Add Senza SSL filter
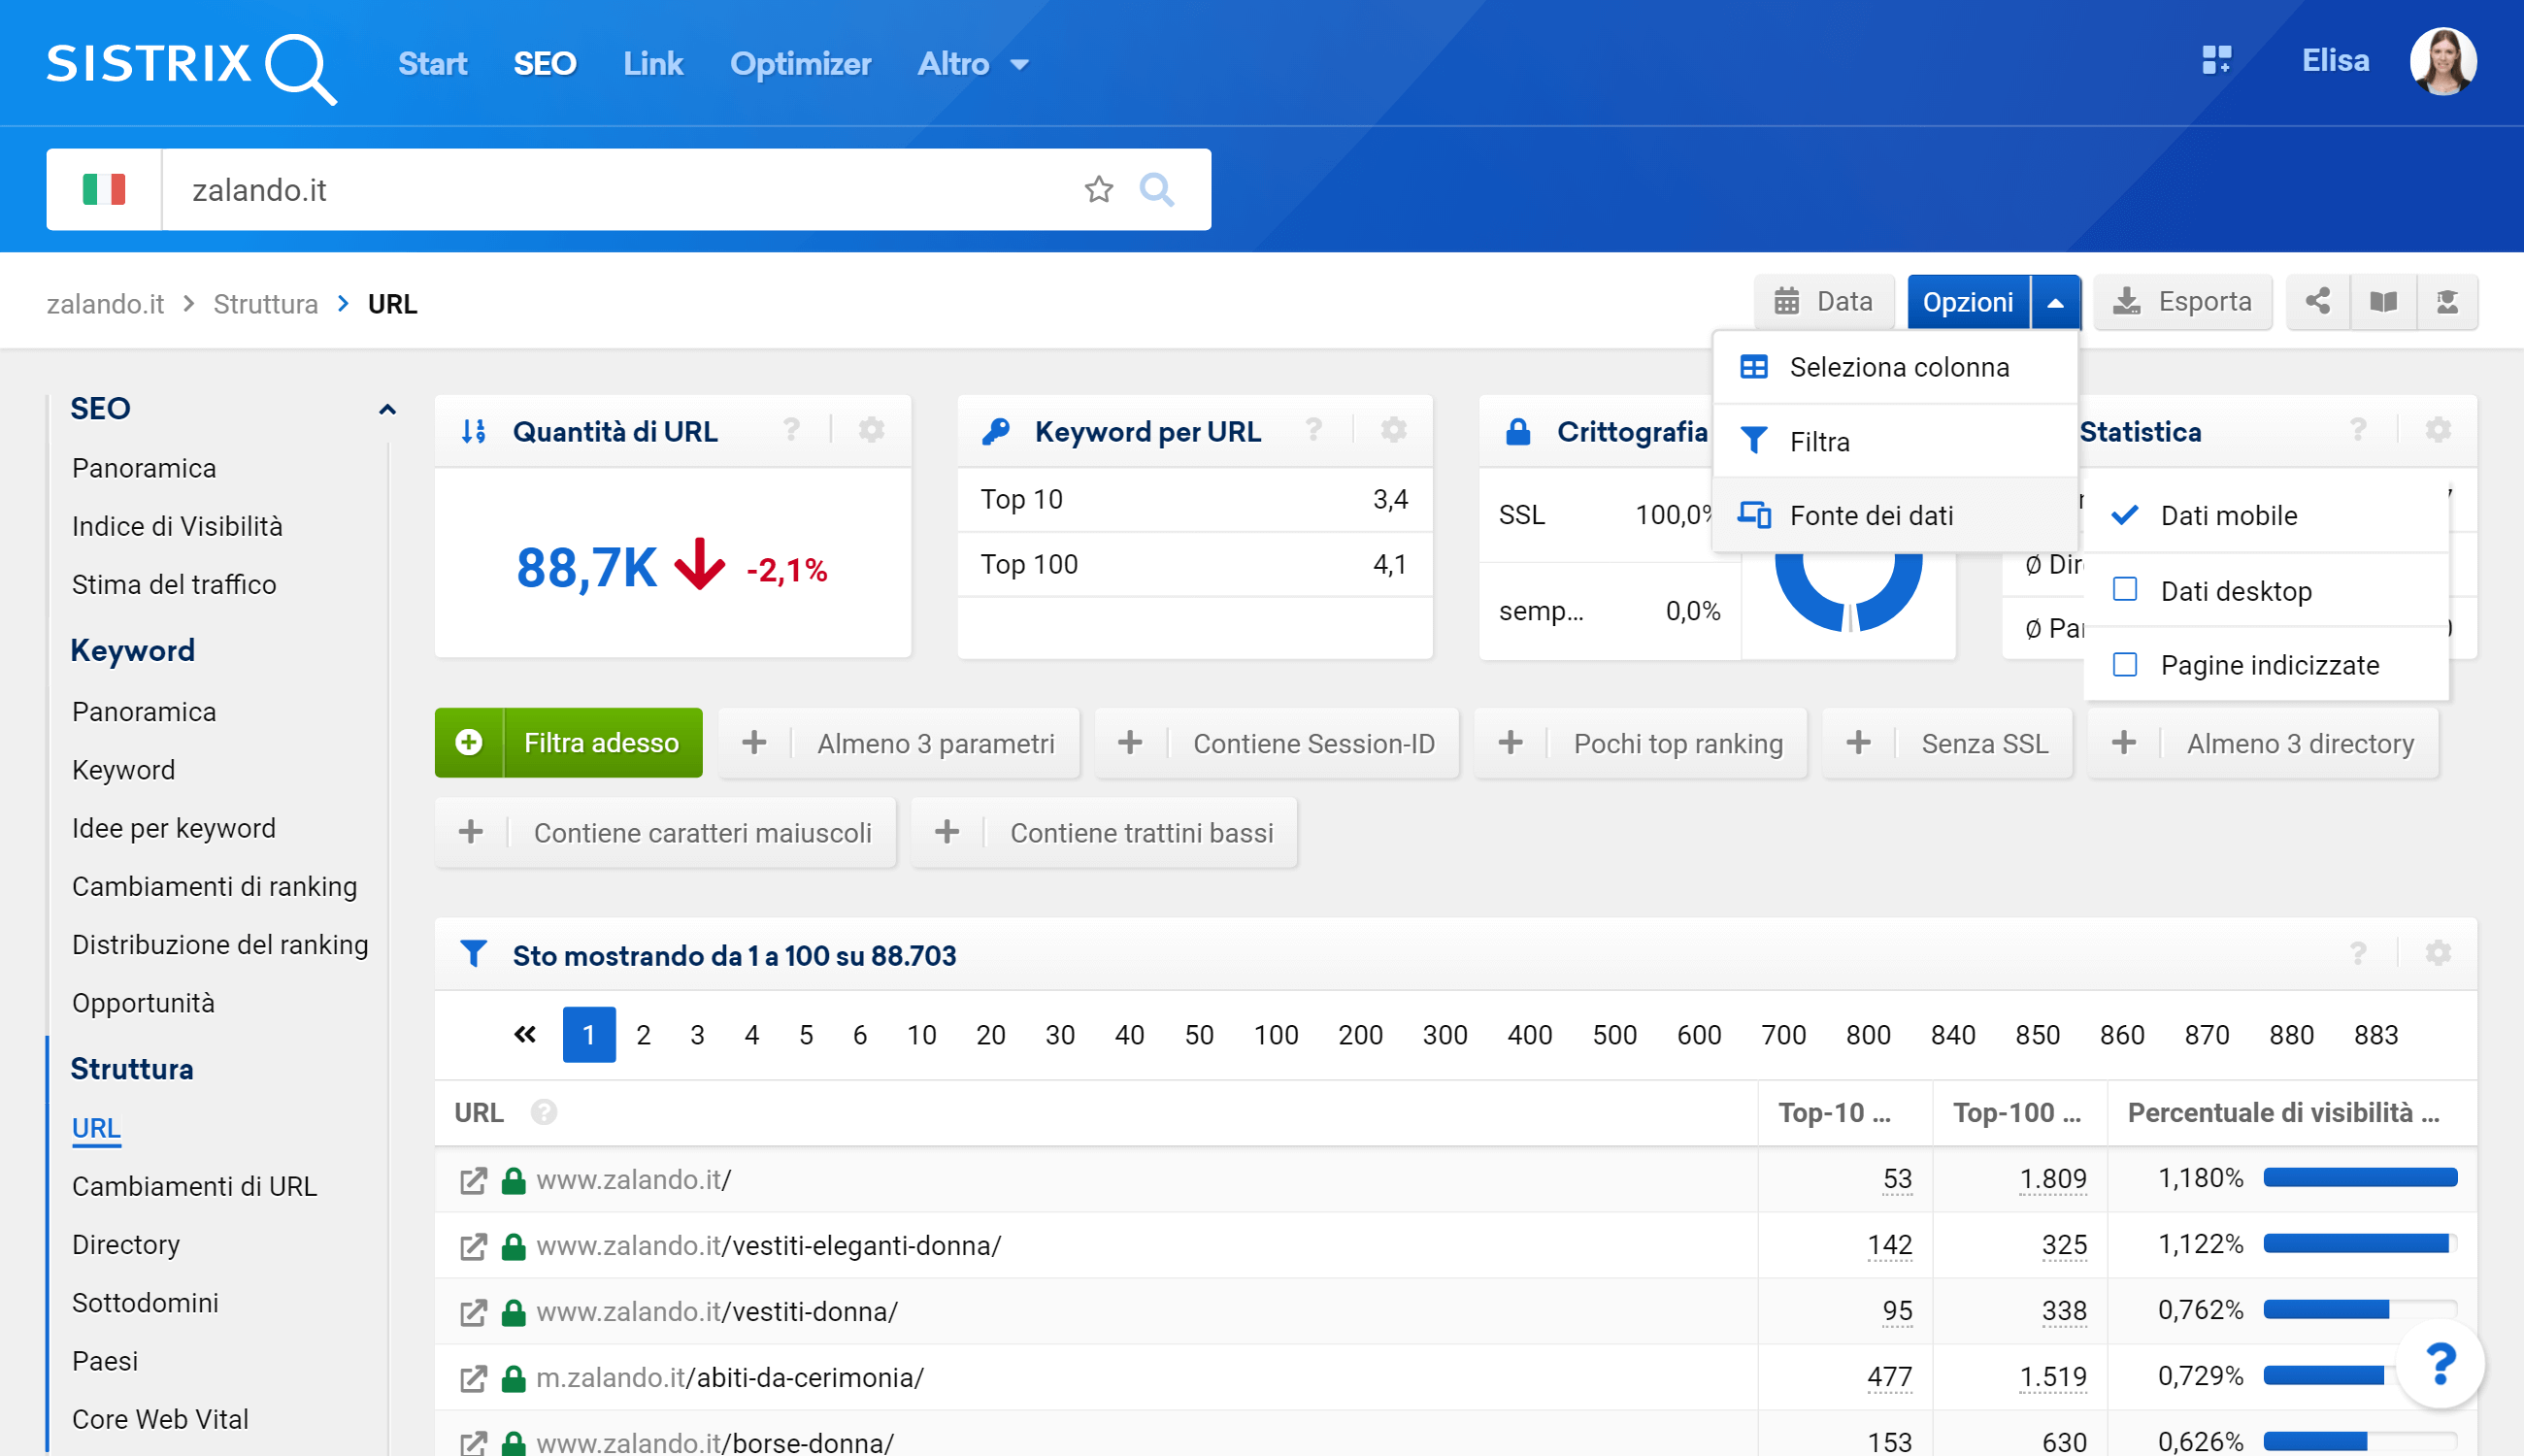 point(1947,743)
